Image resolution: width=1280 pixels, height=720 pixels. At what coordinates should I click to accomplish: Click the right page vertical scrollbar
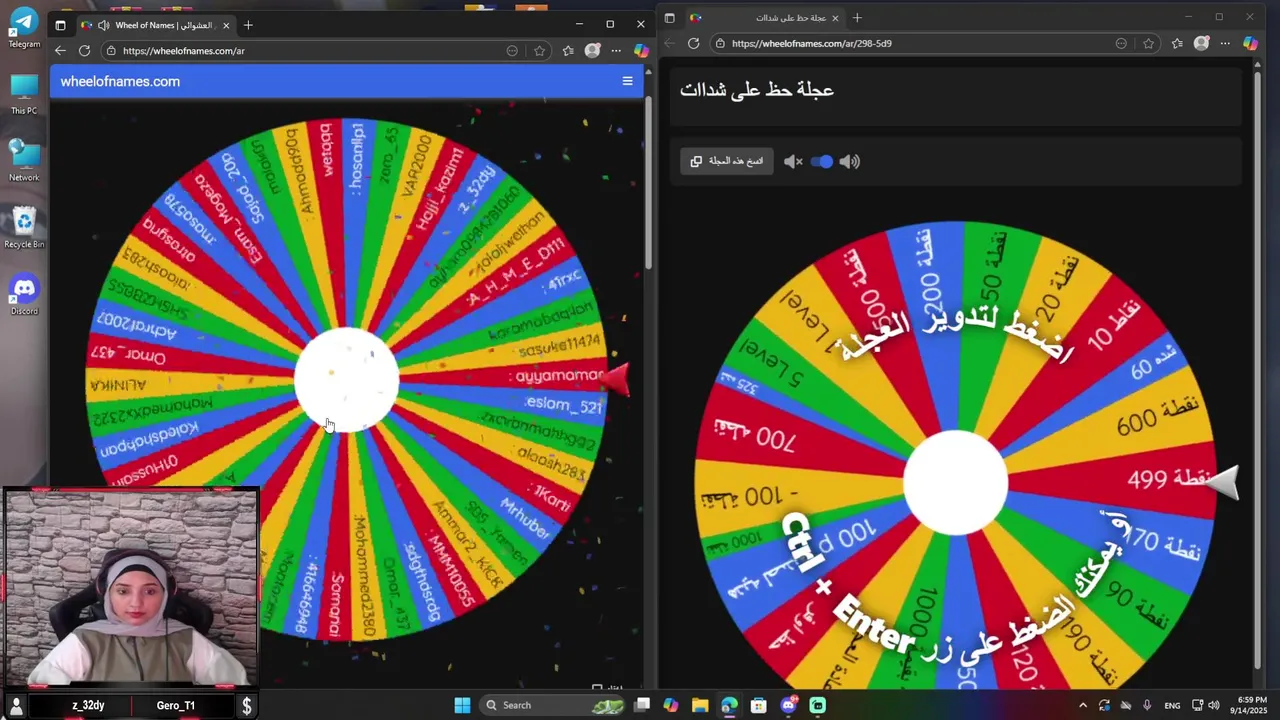pos(1258,370)
